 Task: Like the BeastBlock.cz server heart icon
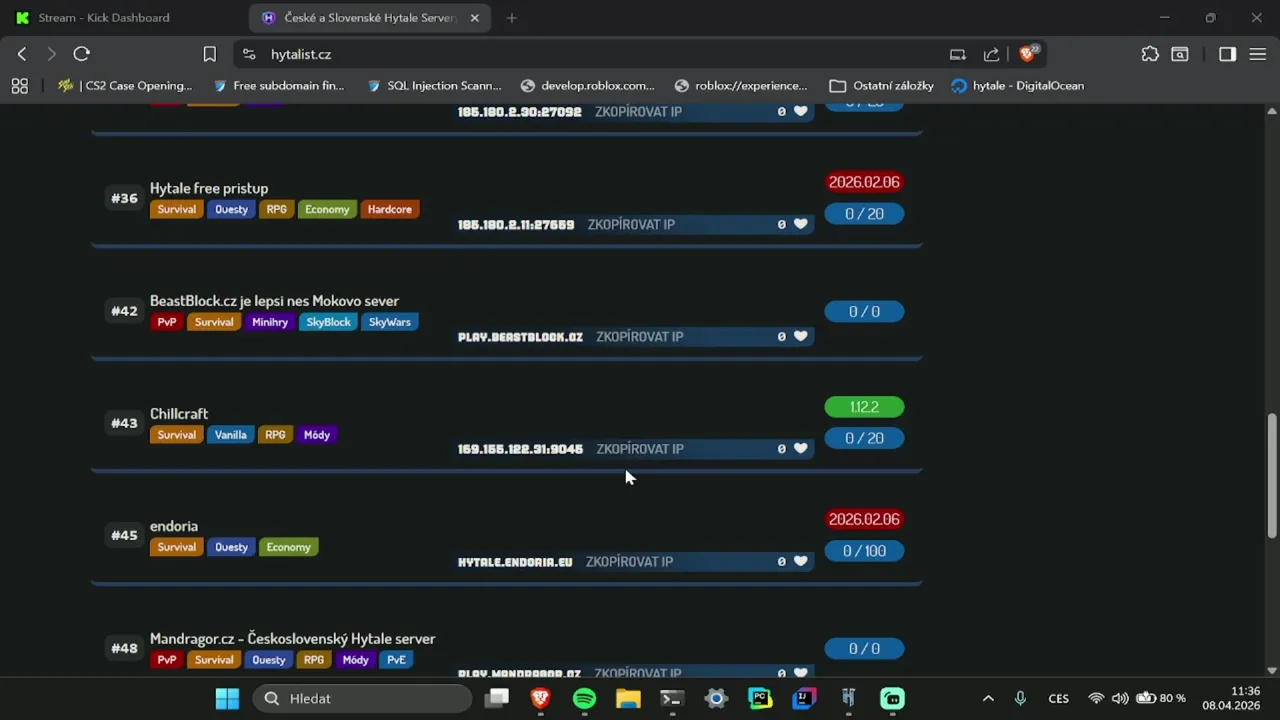click(x=800, y=336)
